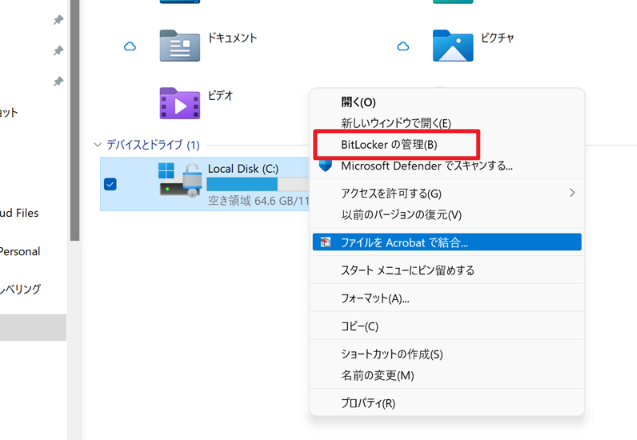Collapse the デバイスとドライブ section chevron
This screenshot has height=440, width=637.
tap(97, 145)
